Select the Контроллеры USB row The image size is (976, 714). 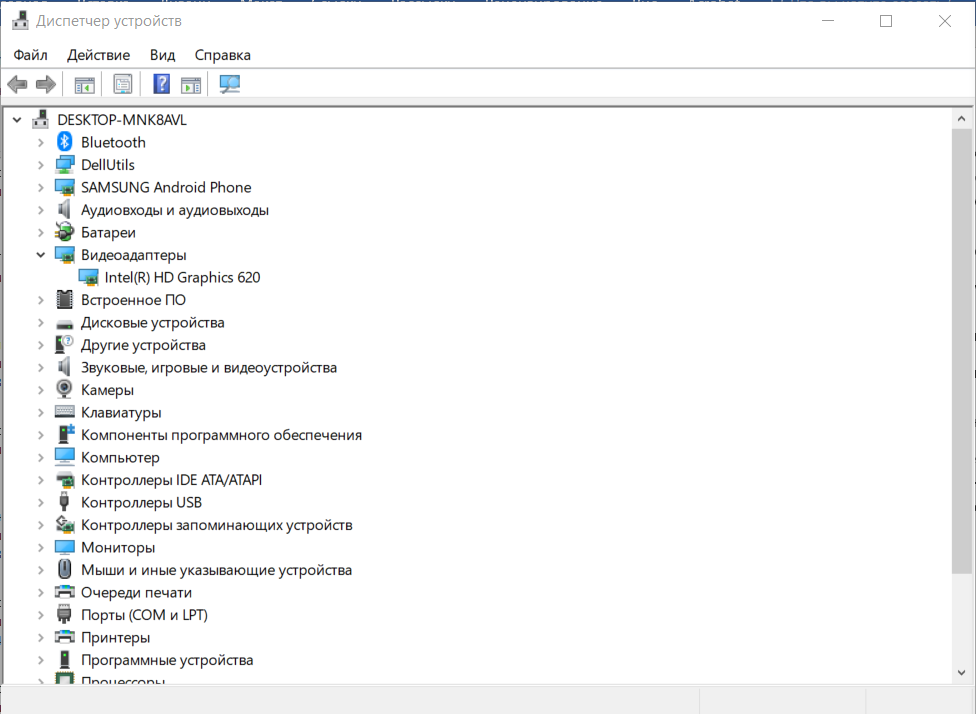tap(141, 502)
